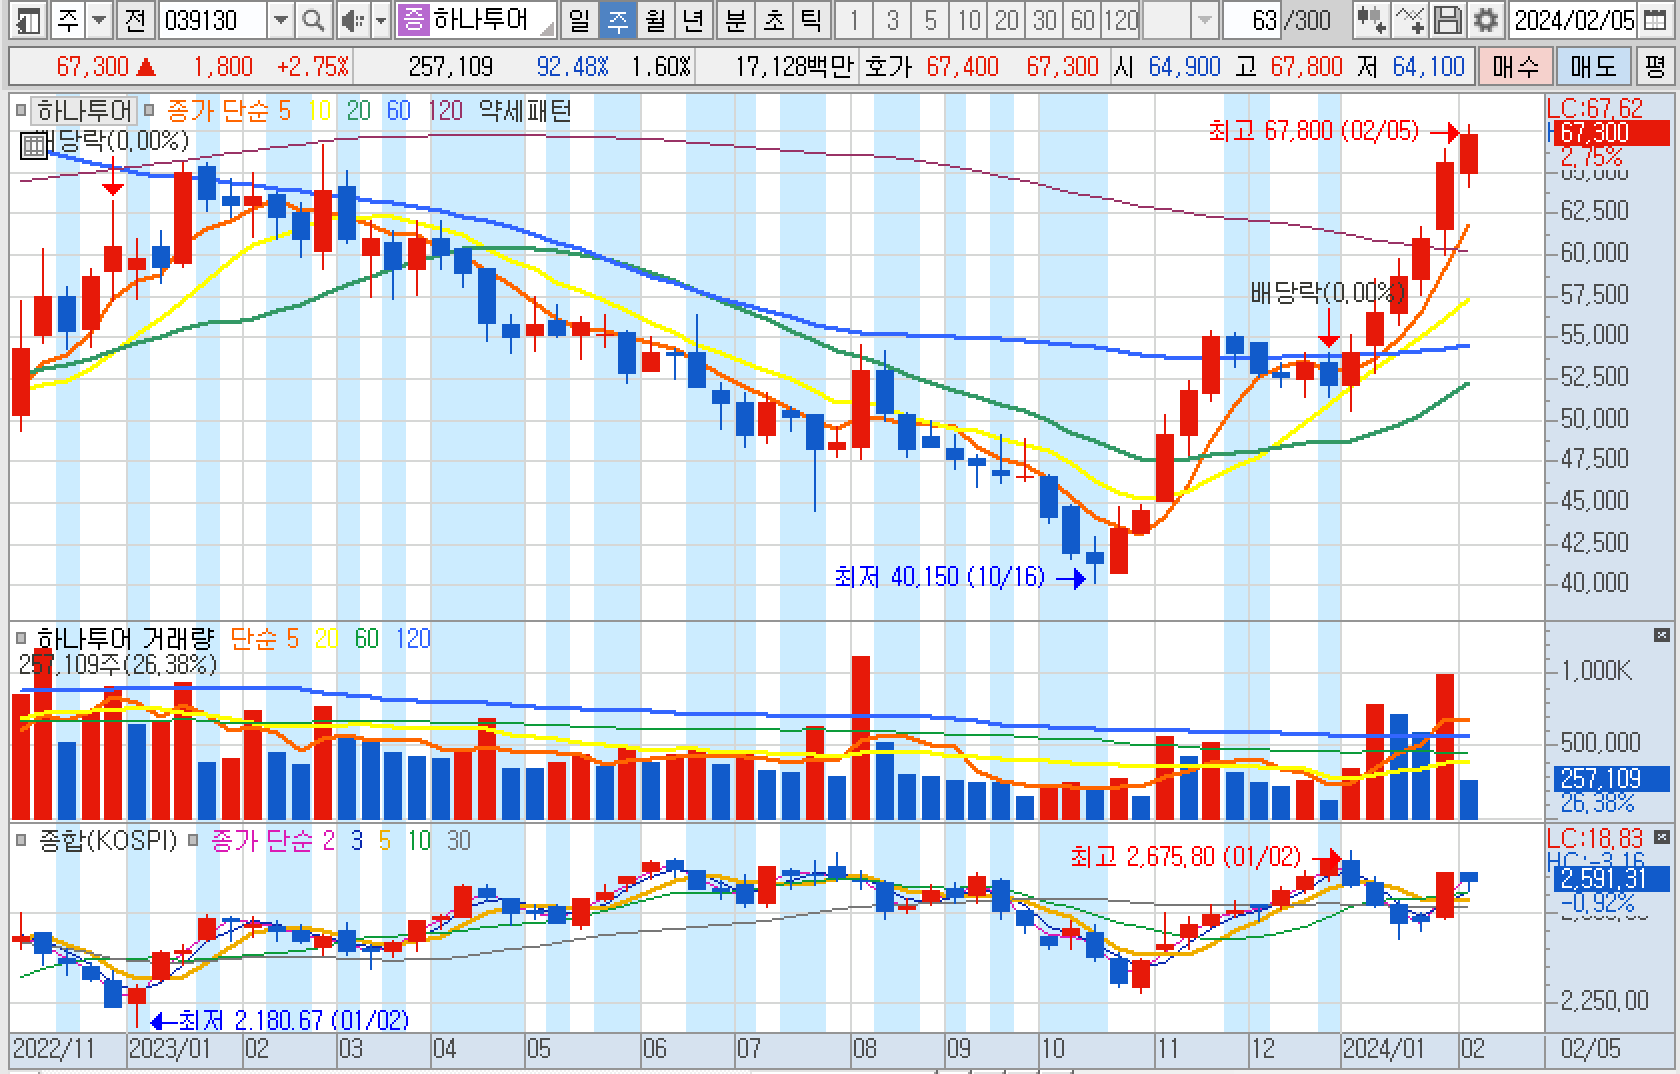Image resolution: width=1680 pixels, height=1074 pixels.
Task: Select the 일 daily period tab
Action: coord(579,20)
